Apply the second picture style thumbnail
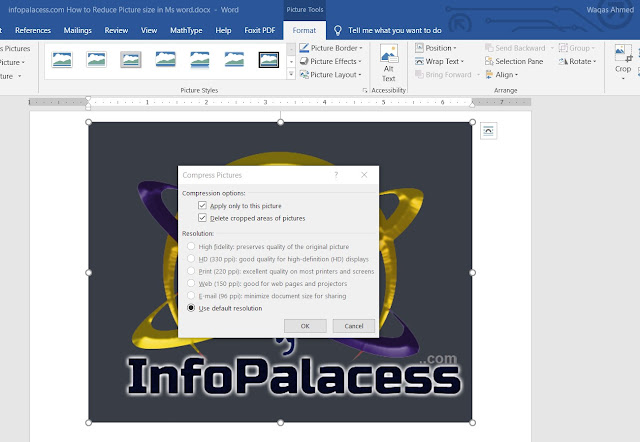This screenshot has width=640, height=442. tap(96, 60)
